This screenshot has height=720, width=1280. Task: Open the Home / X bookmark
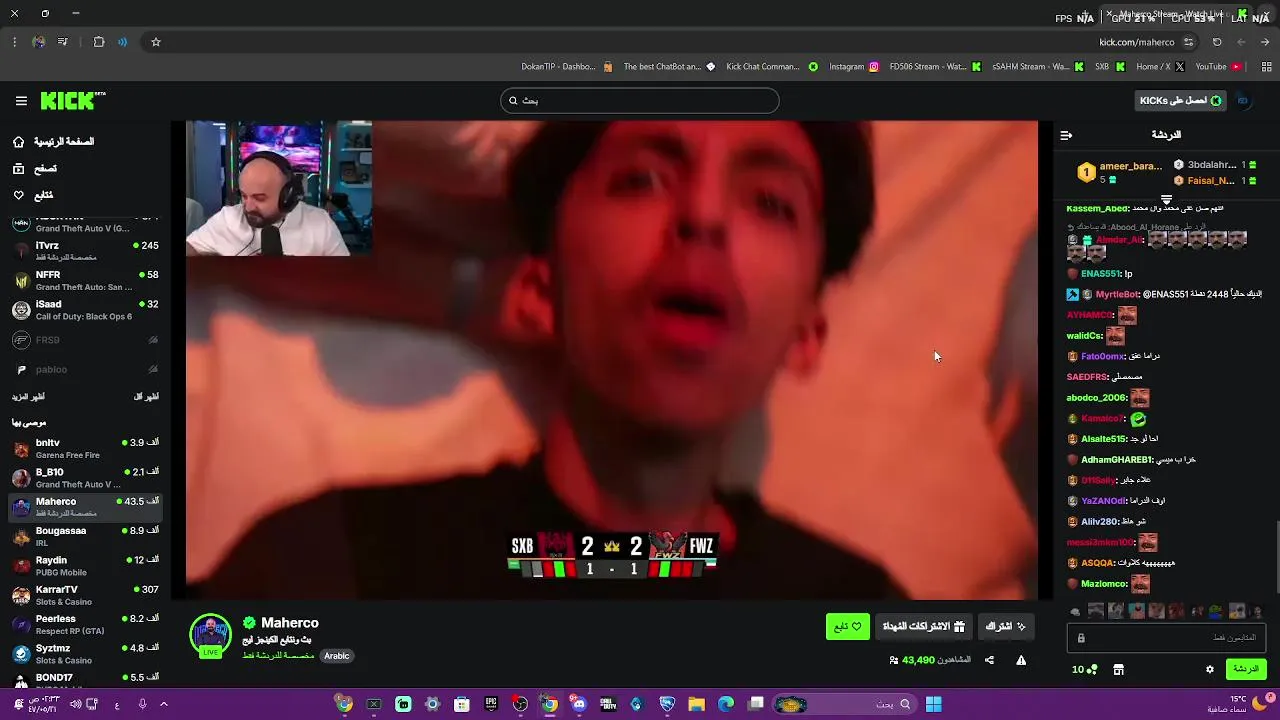click(x=1160, y=67)
